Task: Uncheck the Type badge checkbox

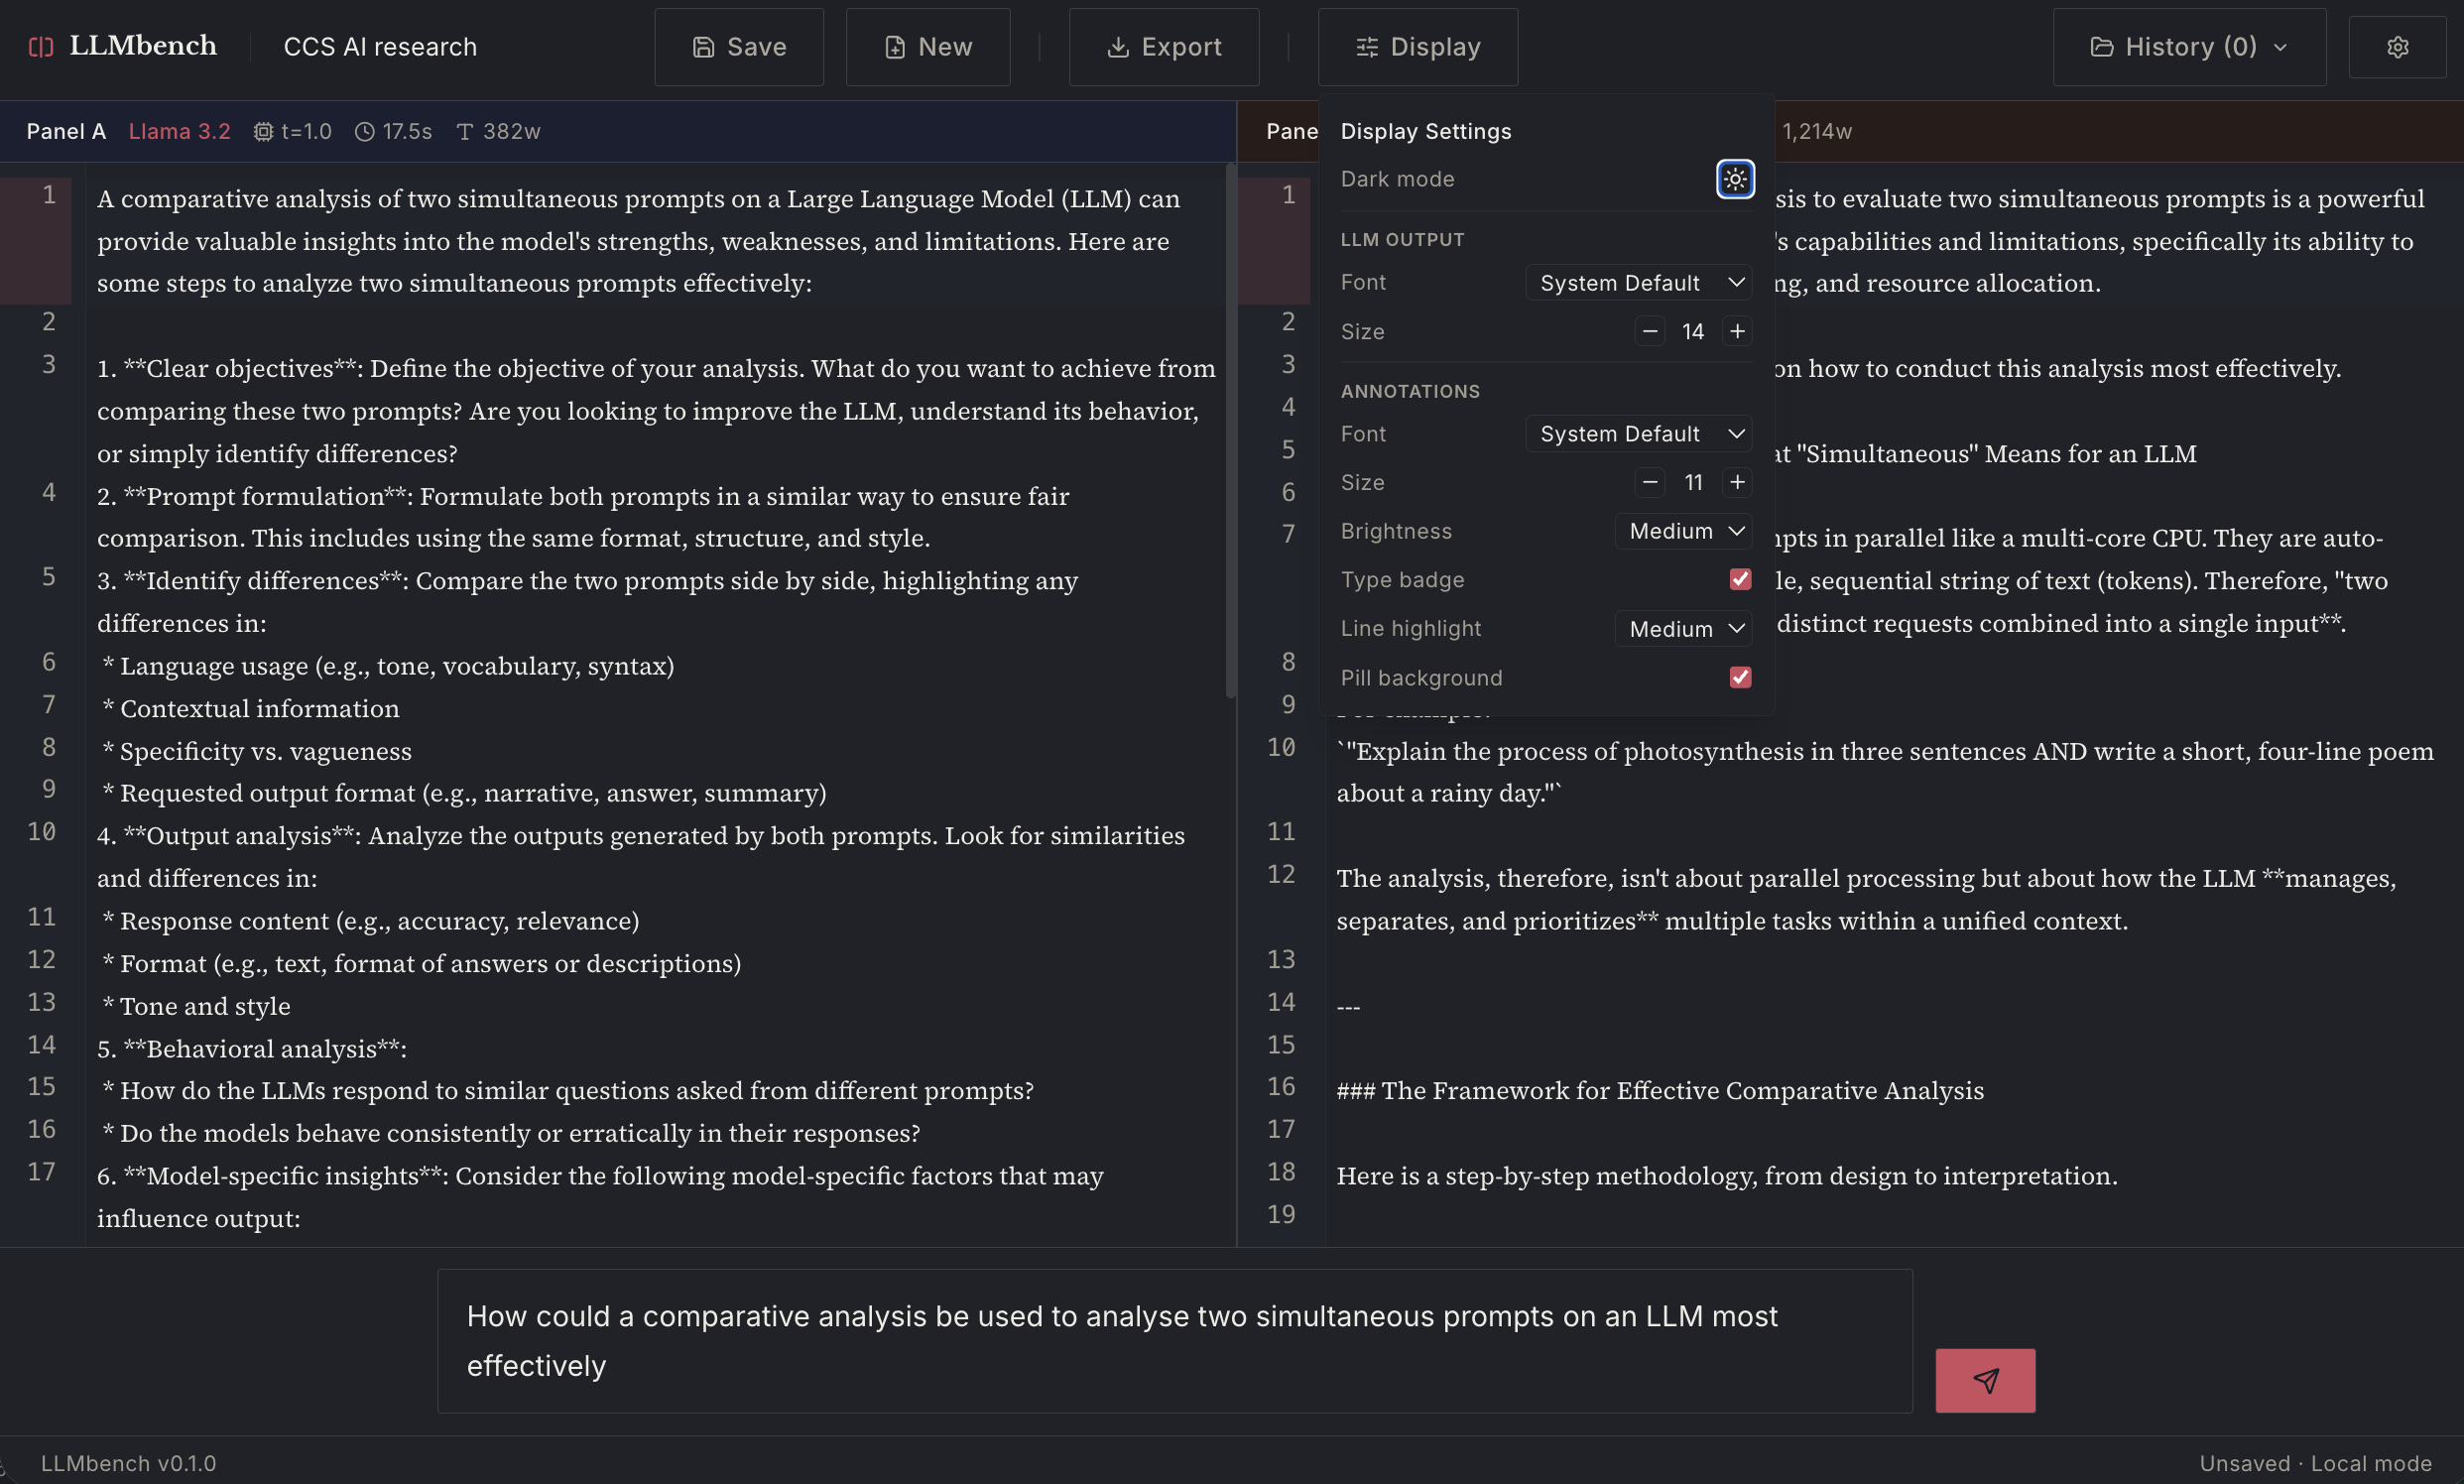Action: click(1740, 579)
